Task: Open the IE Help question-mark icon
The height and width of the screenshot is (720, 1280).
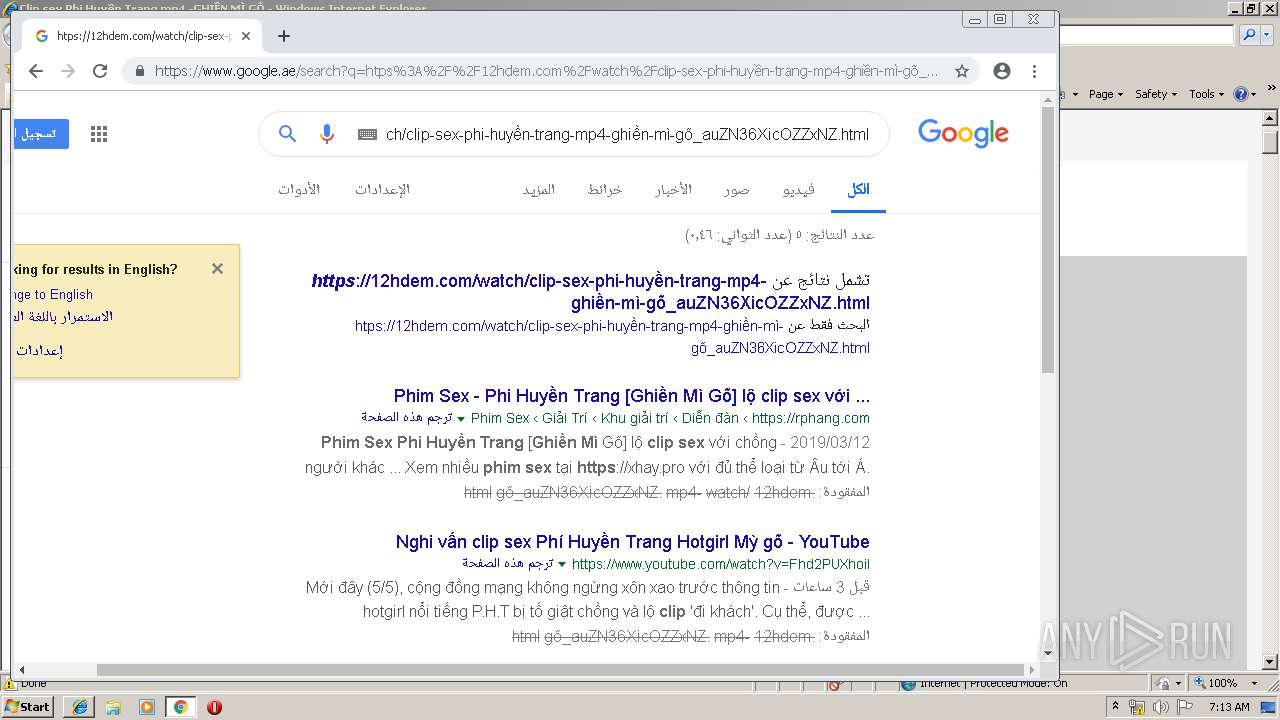Action: click(1241, 94)
